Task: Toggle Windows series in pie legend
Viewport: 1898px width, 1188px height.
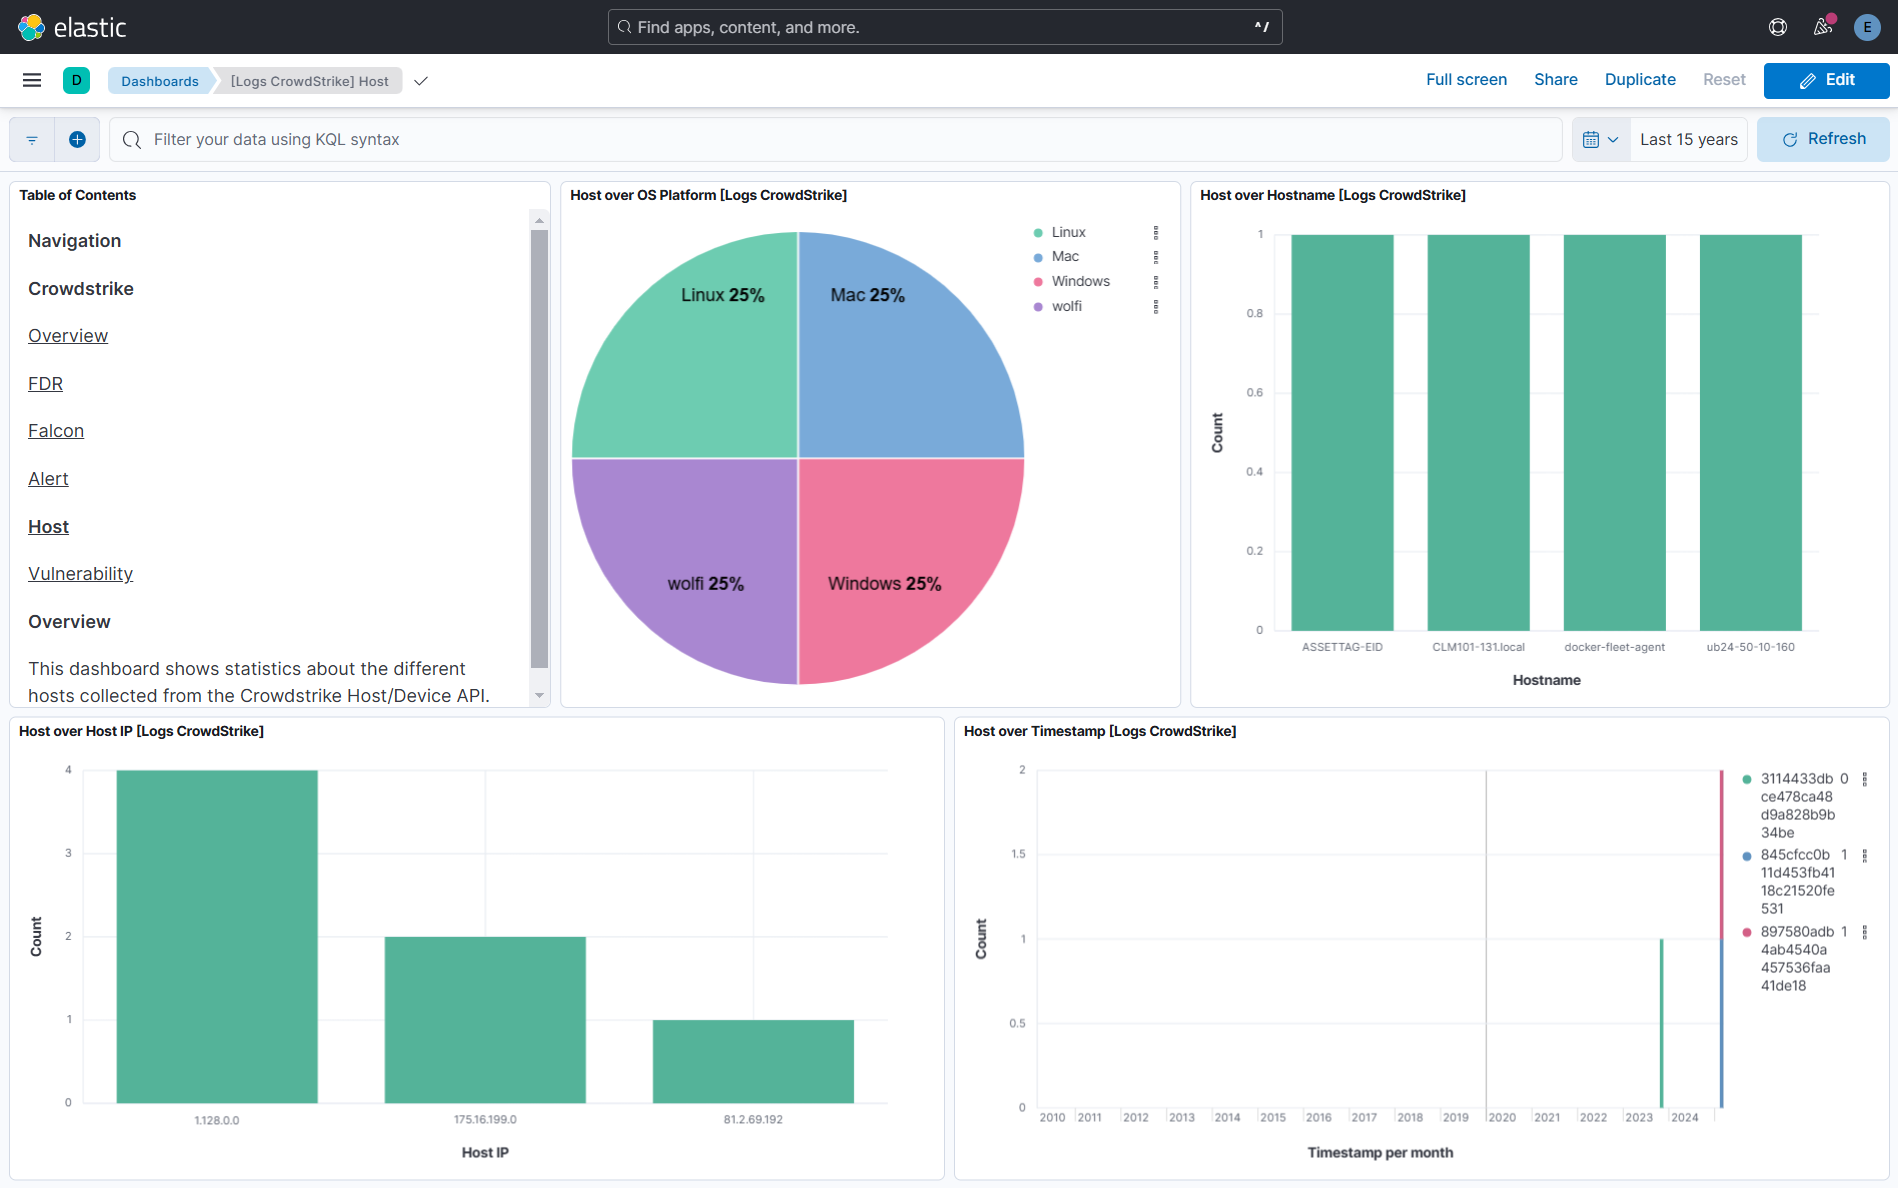Action: coord(1080,281)
